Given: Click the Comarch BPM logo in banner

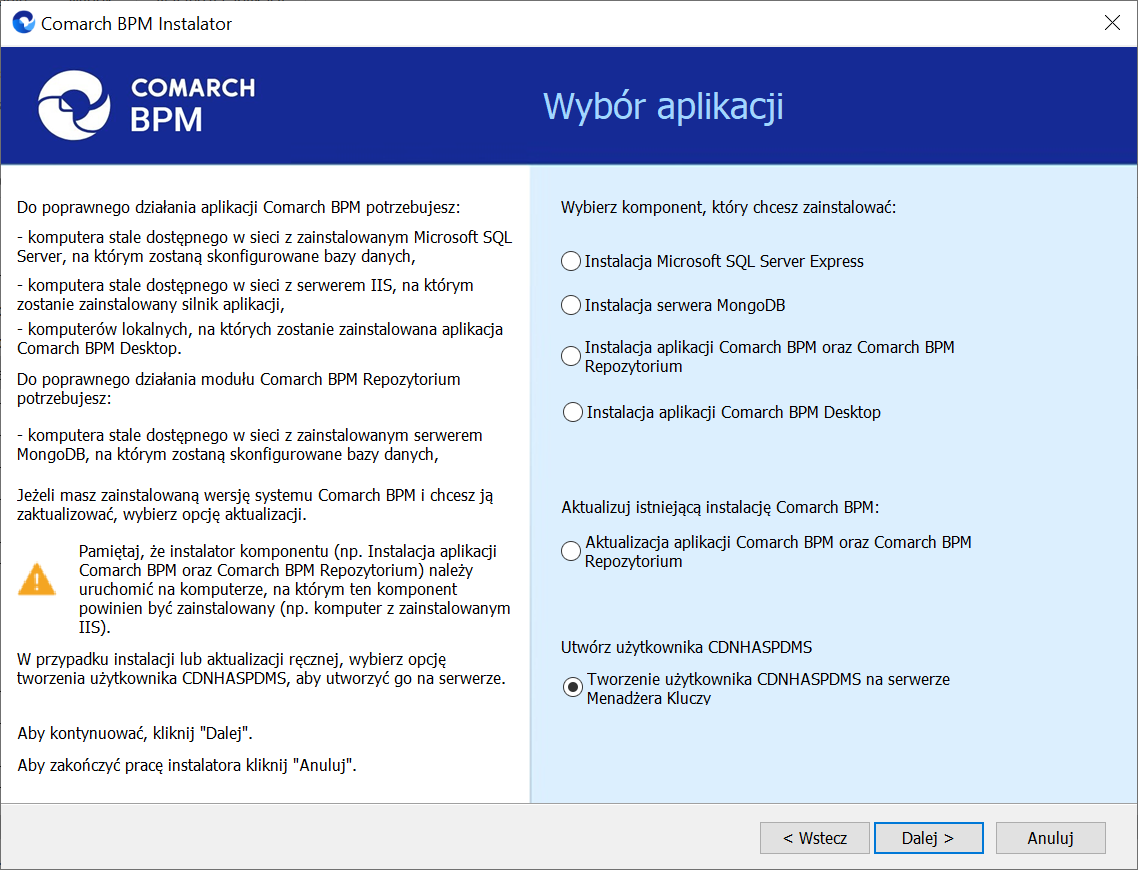Looking at the screenshot, I should (147, 105).
